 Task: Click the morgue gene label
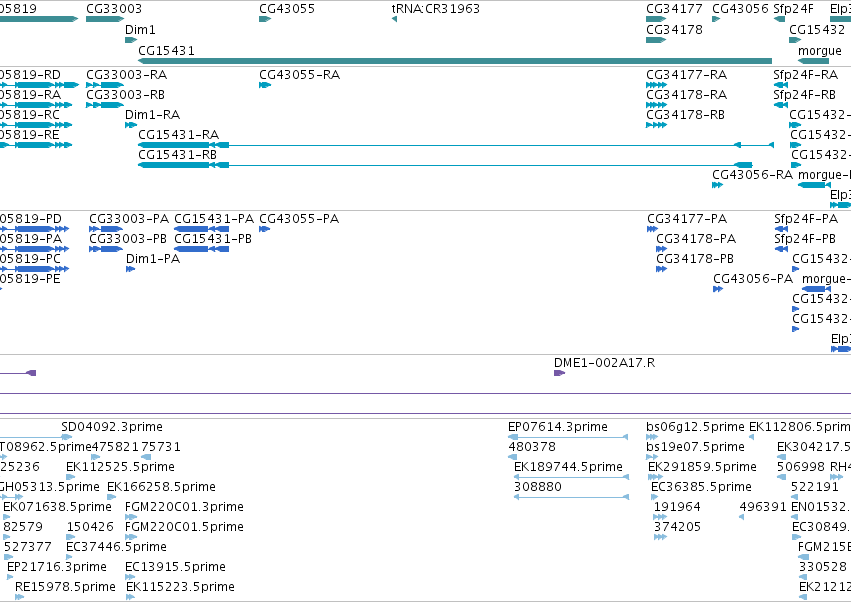coord(820,50)
